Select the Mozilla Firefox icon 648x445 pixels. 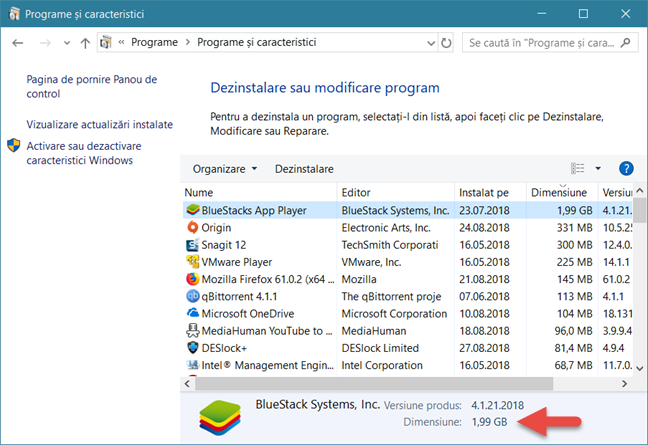(193, 279)
